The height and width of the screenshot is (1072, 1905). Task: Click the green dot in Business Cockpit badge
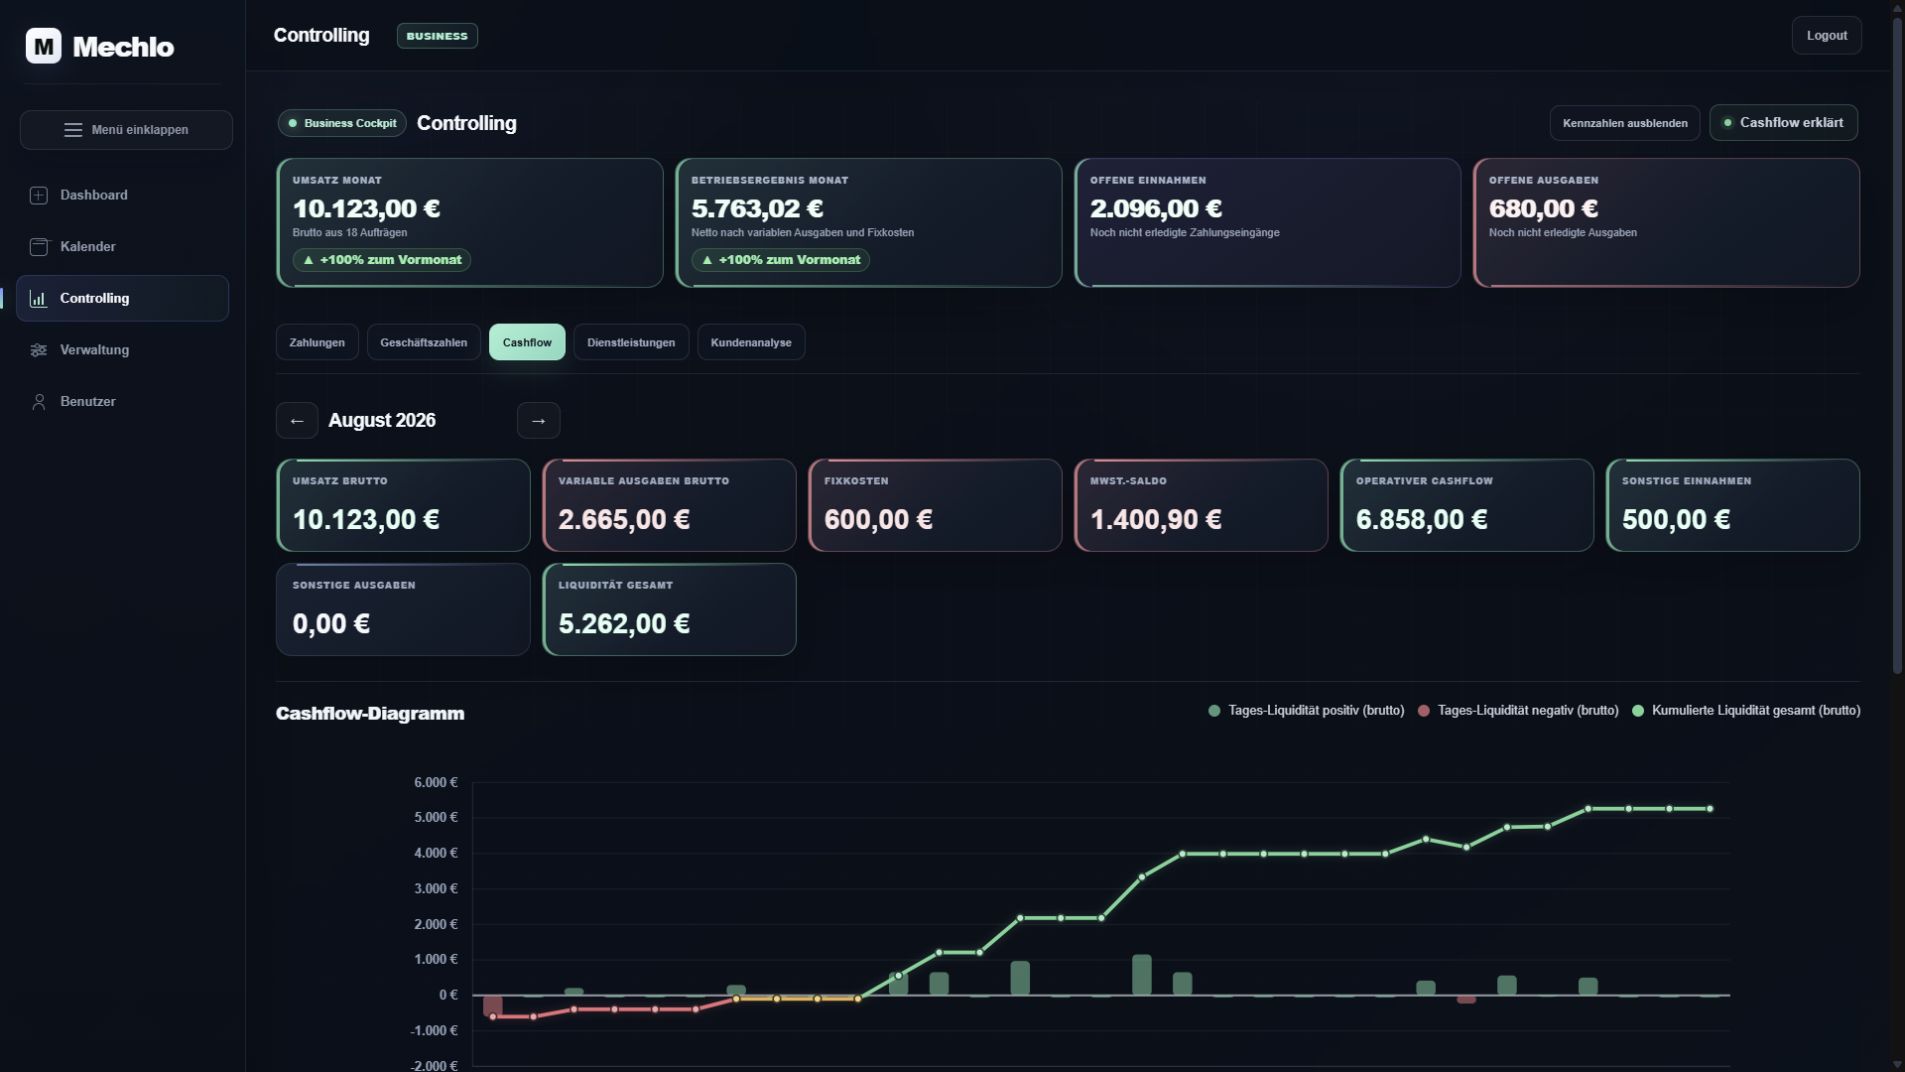tap(293, 123)
